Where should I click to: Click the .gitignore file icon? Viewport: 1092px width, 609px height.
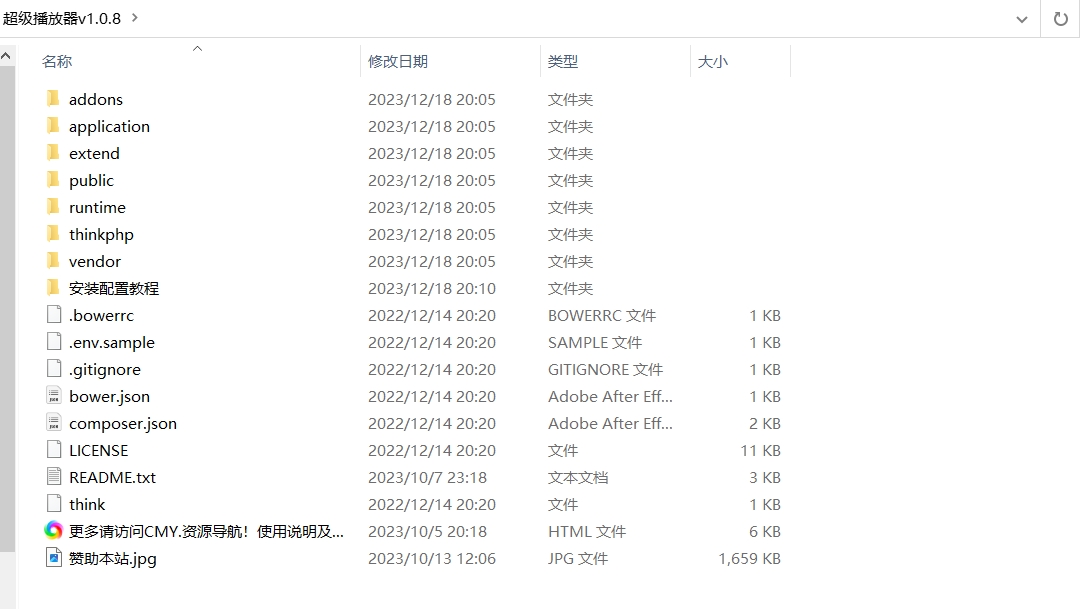point(53,369)
